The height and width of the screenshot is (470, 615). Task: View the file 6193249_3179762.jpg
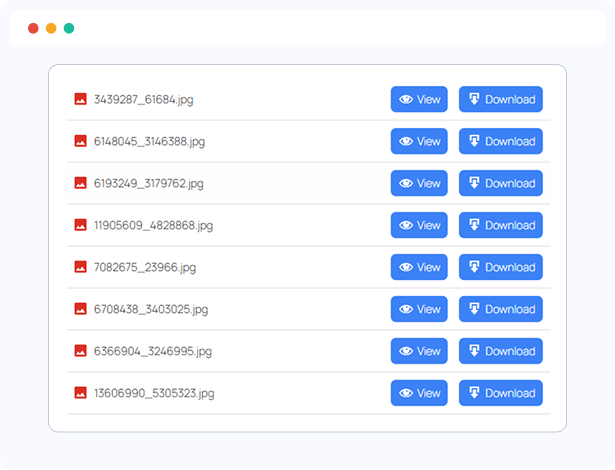coord(419,183)
